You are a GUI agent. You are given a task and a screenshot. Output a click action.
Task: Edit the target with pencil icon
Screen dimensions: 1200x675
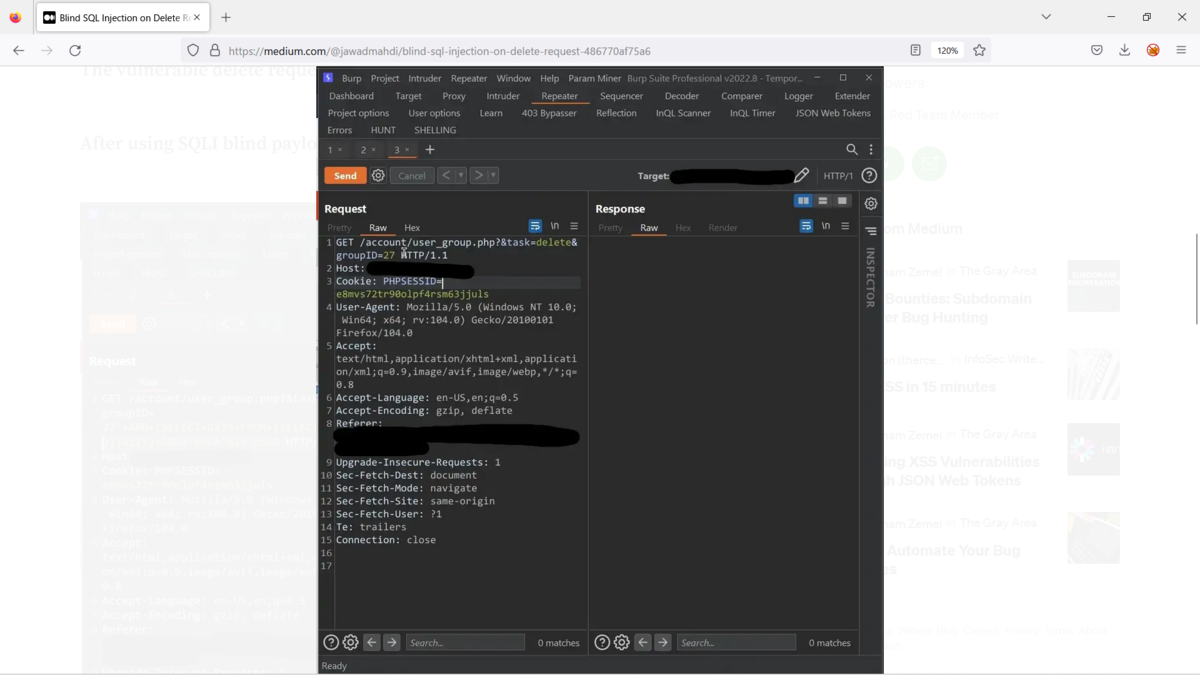802,175
